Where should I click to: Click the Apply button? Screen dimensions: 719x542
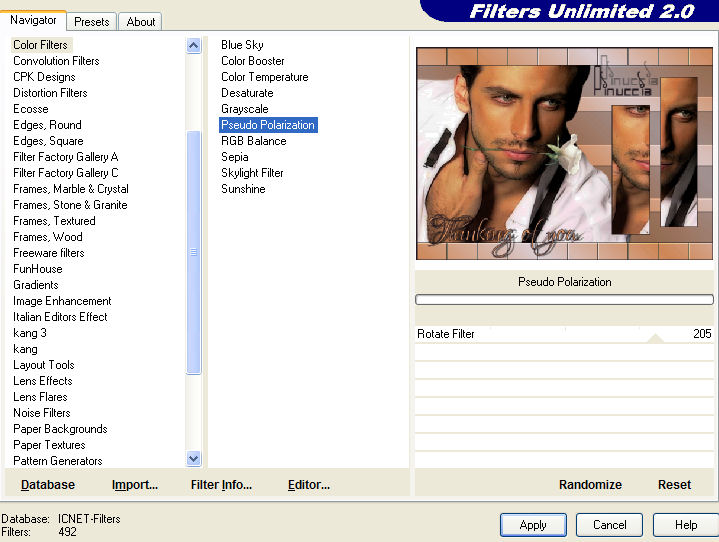click(x=533, y=525)
